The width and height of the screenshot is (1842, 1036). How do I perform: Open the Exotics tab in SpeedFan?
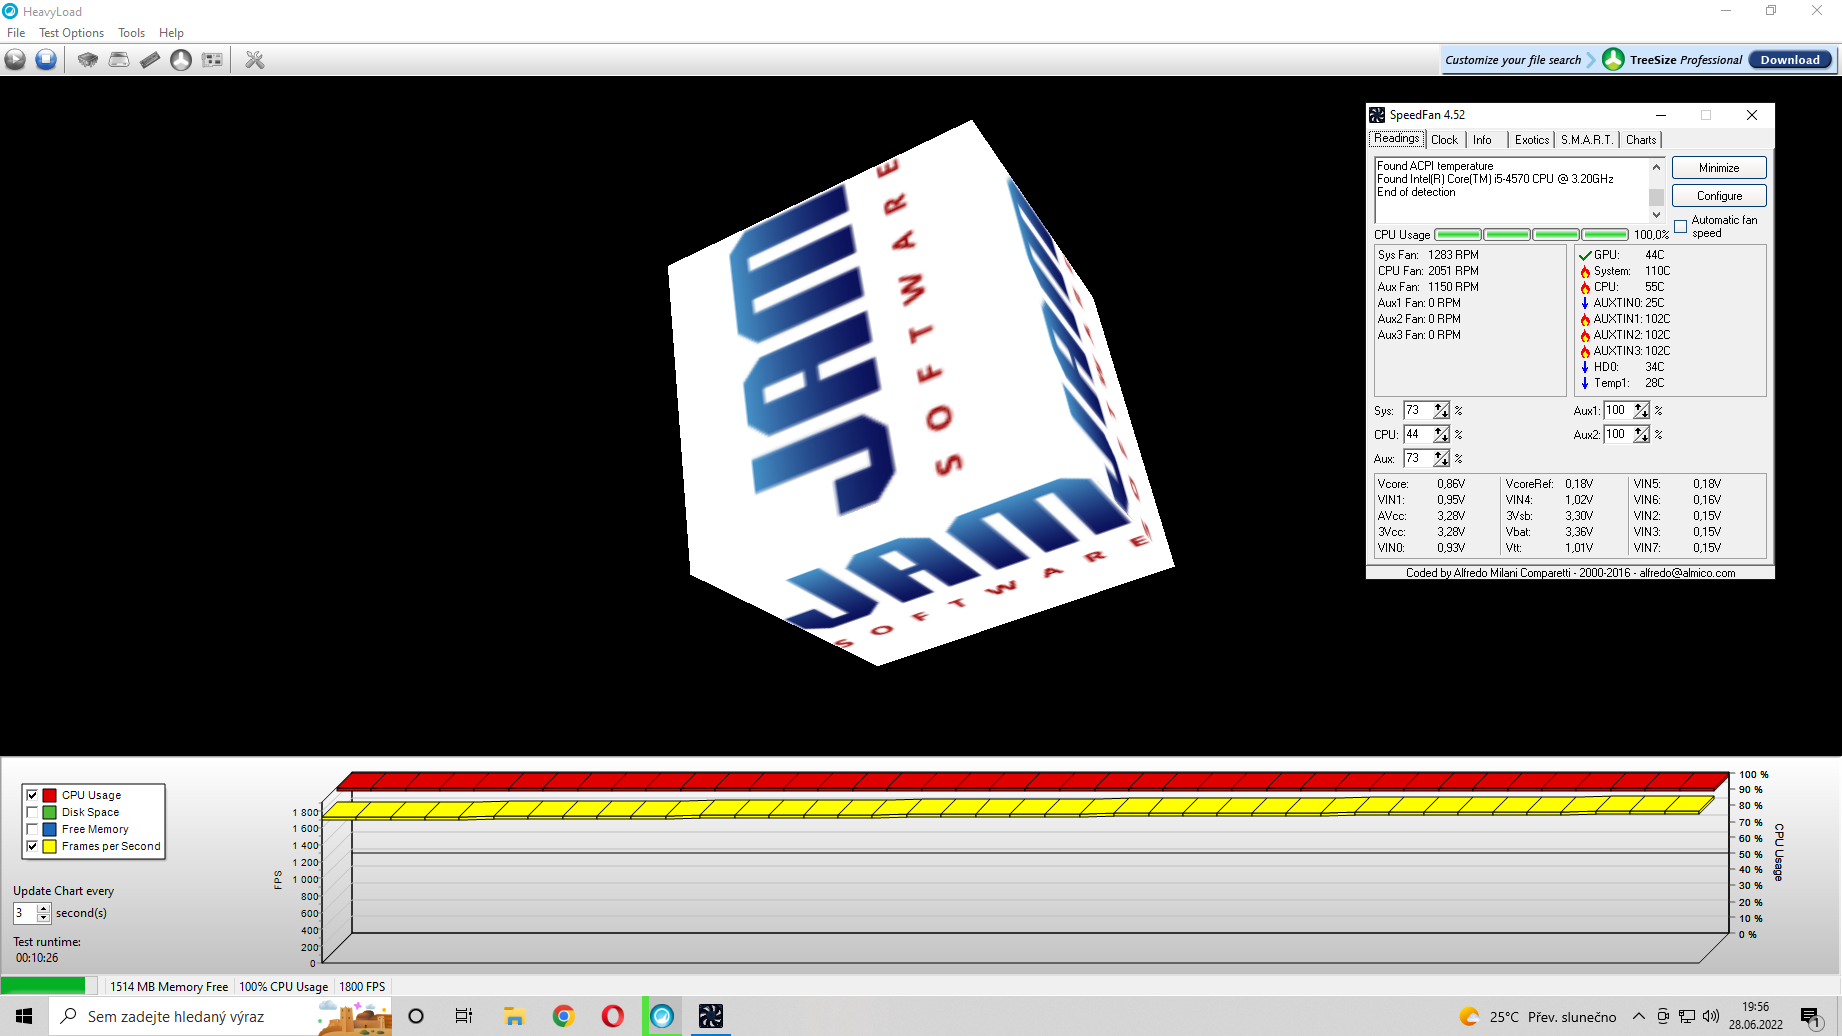click(x=1531, y=140)
